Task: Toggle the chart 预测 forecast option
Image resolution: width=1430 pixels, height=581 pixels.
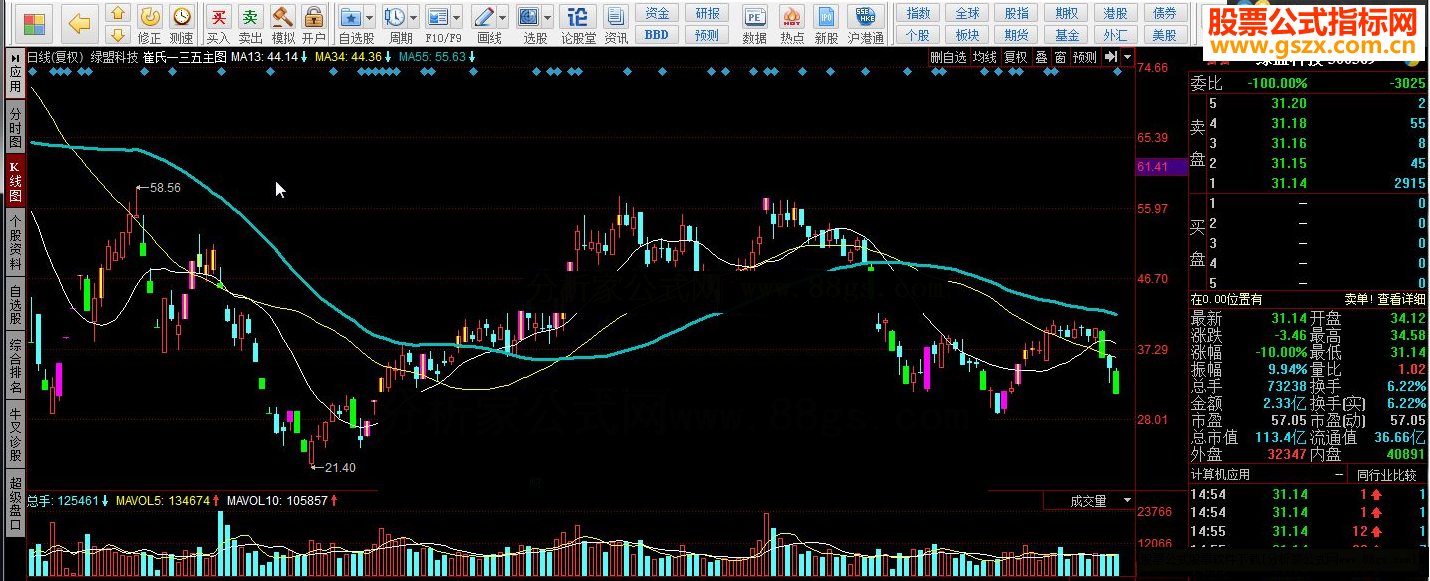Action: [1084, 57]
